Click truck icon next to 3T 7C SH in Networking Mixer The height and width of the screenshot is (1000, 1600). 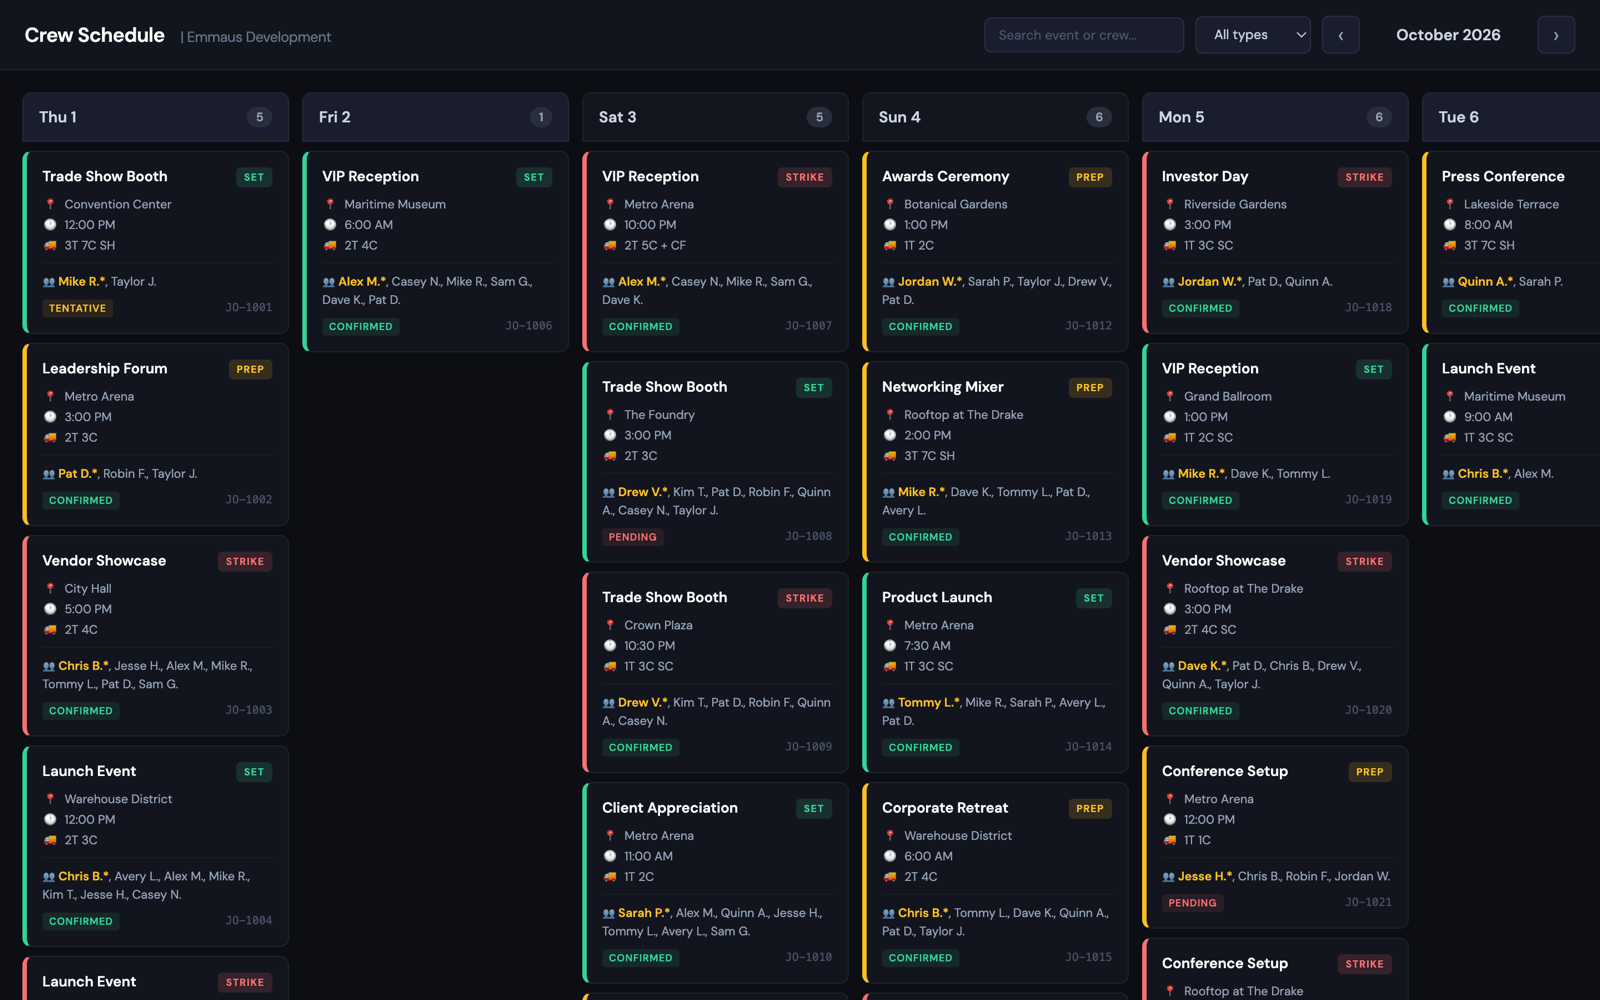point(890,456)
